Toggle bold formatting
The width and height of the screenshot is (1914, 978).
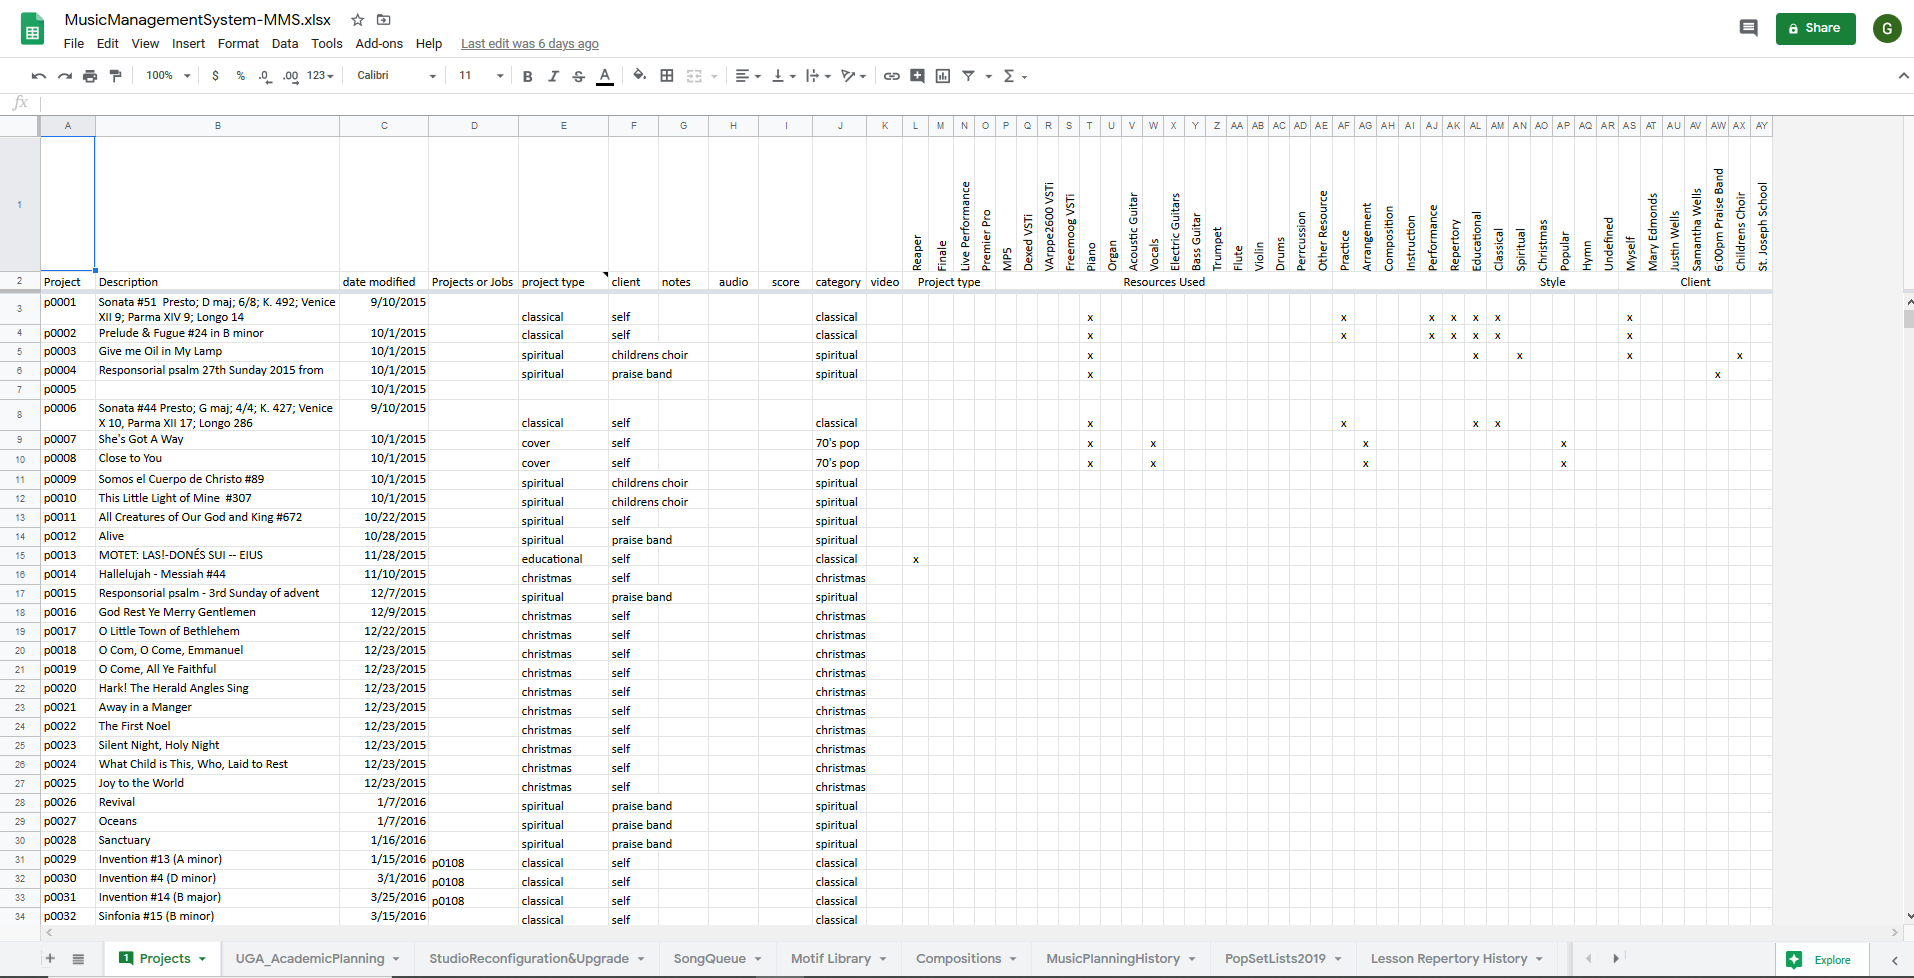click(x=527, y=76)
